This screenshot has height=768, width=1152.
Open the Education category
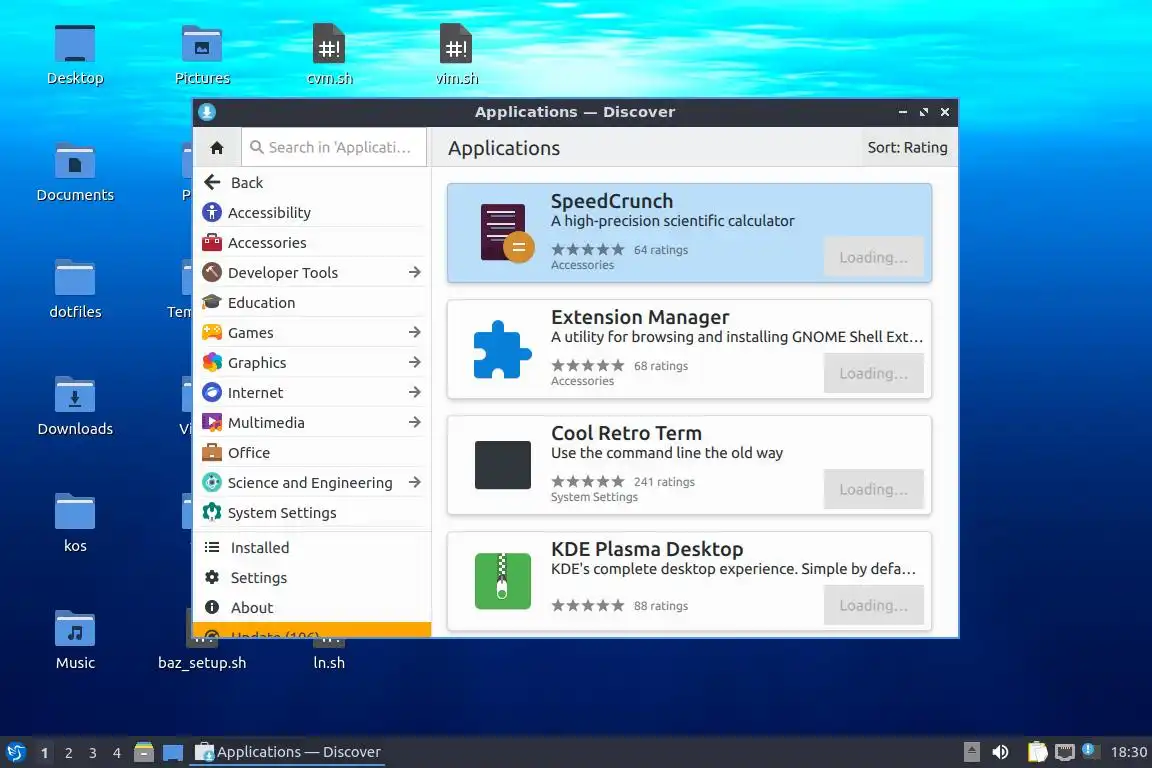pyautogui.click(x=312, y=303)
